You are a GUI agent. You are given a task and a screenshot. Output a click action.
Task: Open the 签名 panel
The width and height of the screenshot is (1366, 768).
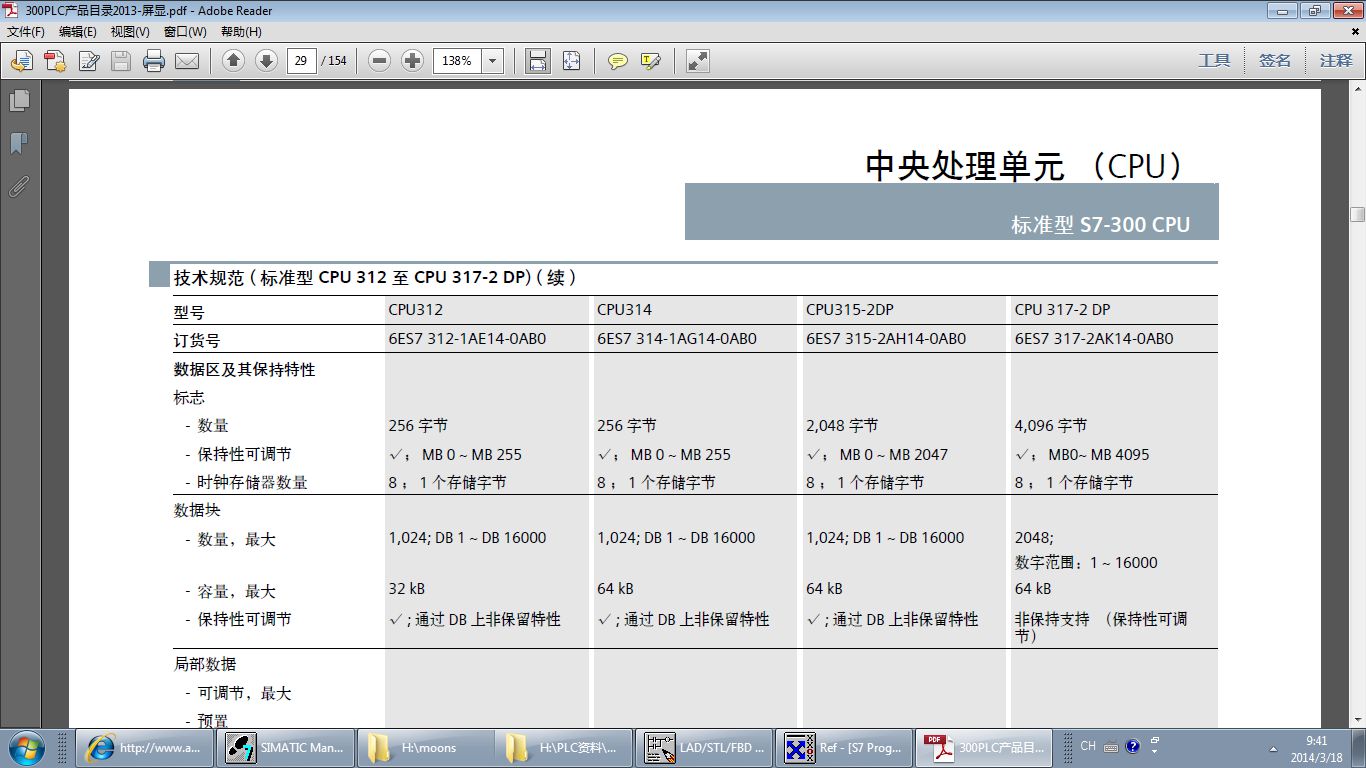[x=1275, y=61]
